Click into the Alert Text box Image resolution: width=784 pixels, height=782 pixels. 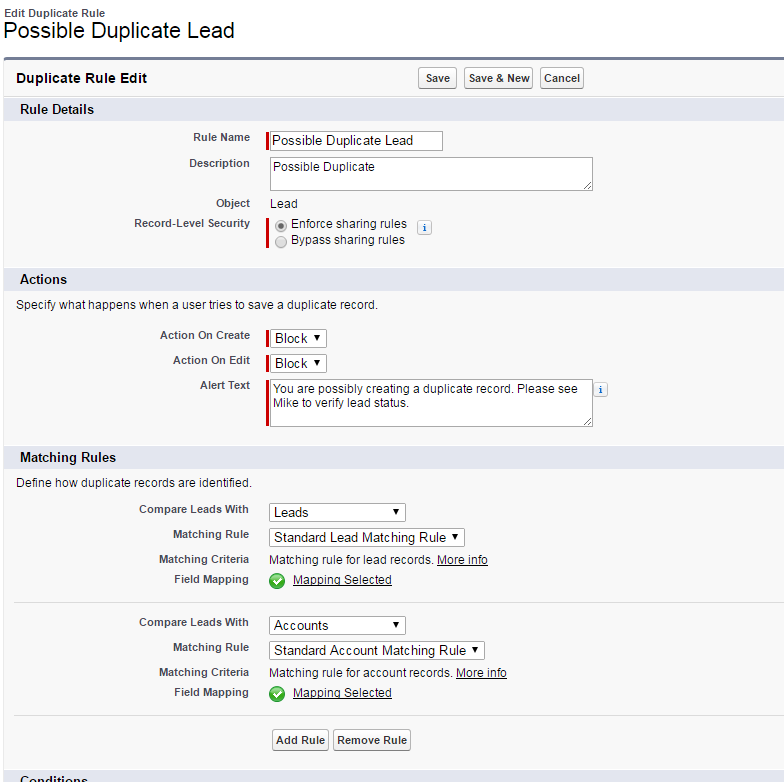coord(430,402)
